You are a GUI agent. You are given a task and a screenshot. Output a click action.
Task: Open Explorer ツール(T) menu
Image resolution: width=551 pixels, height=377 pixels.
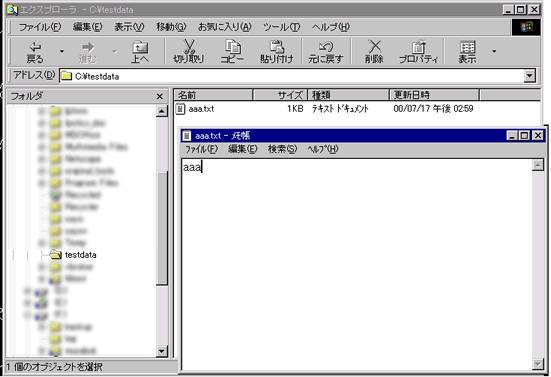click(281, 27)
